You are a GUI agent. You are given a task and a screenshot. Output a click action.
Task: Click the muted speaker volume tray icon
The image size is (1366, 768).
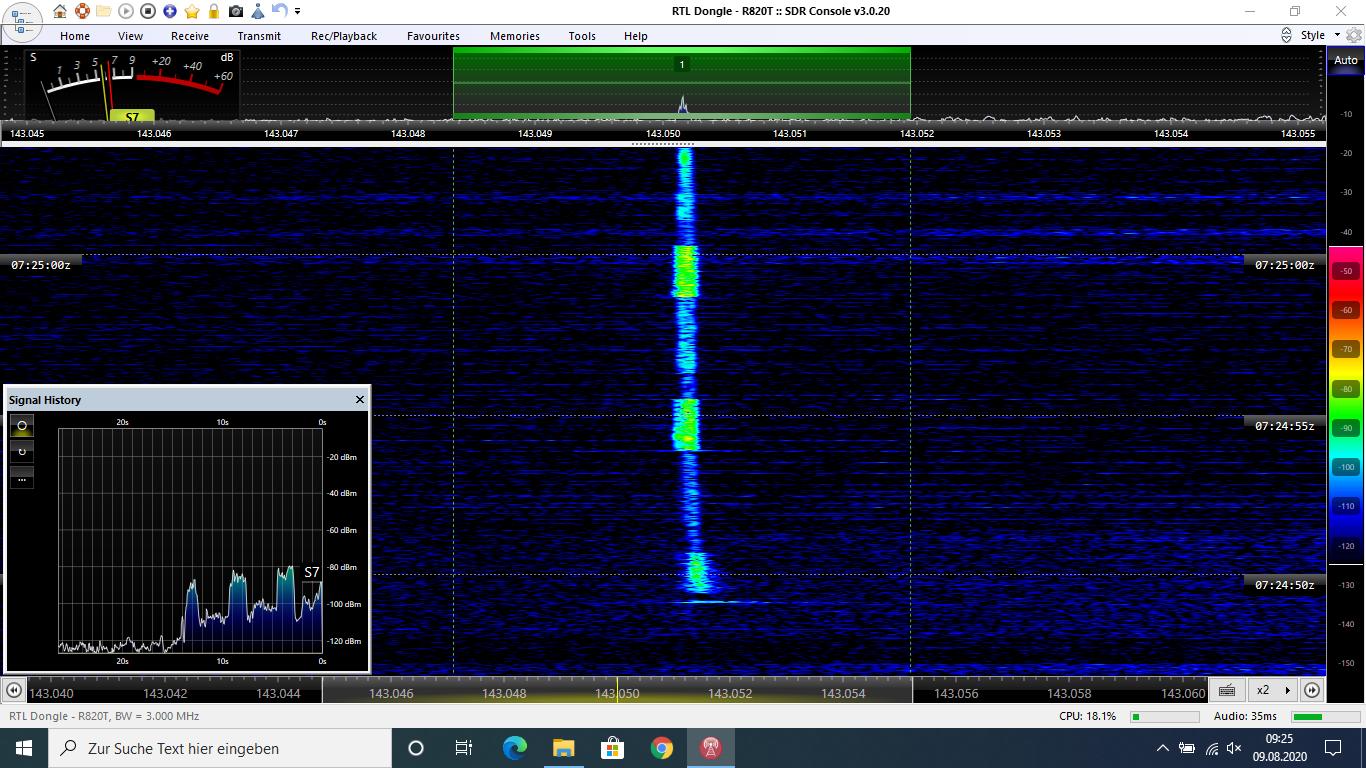coord(1235,748)
